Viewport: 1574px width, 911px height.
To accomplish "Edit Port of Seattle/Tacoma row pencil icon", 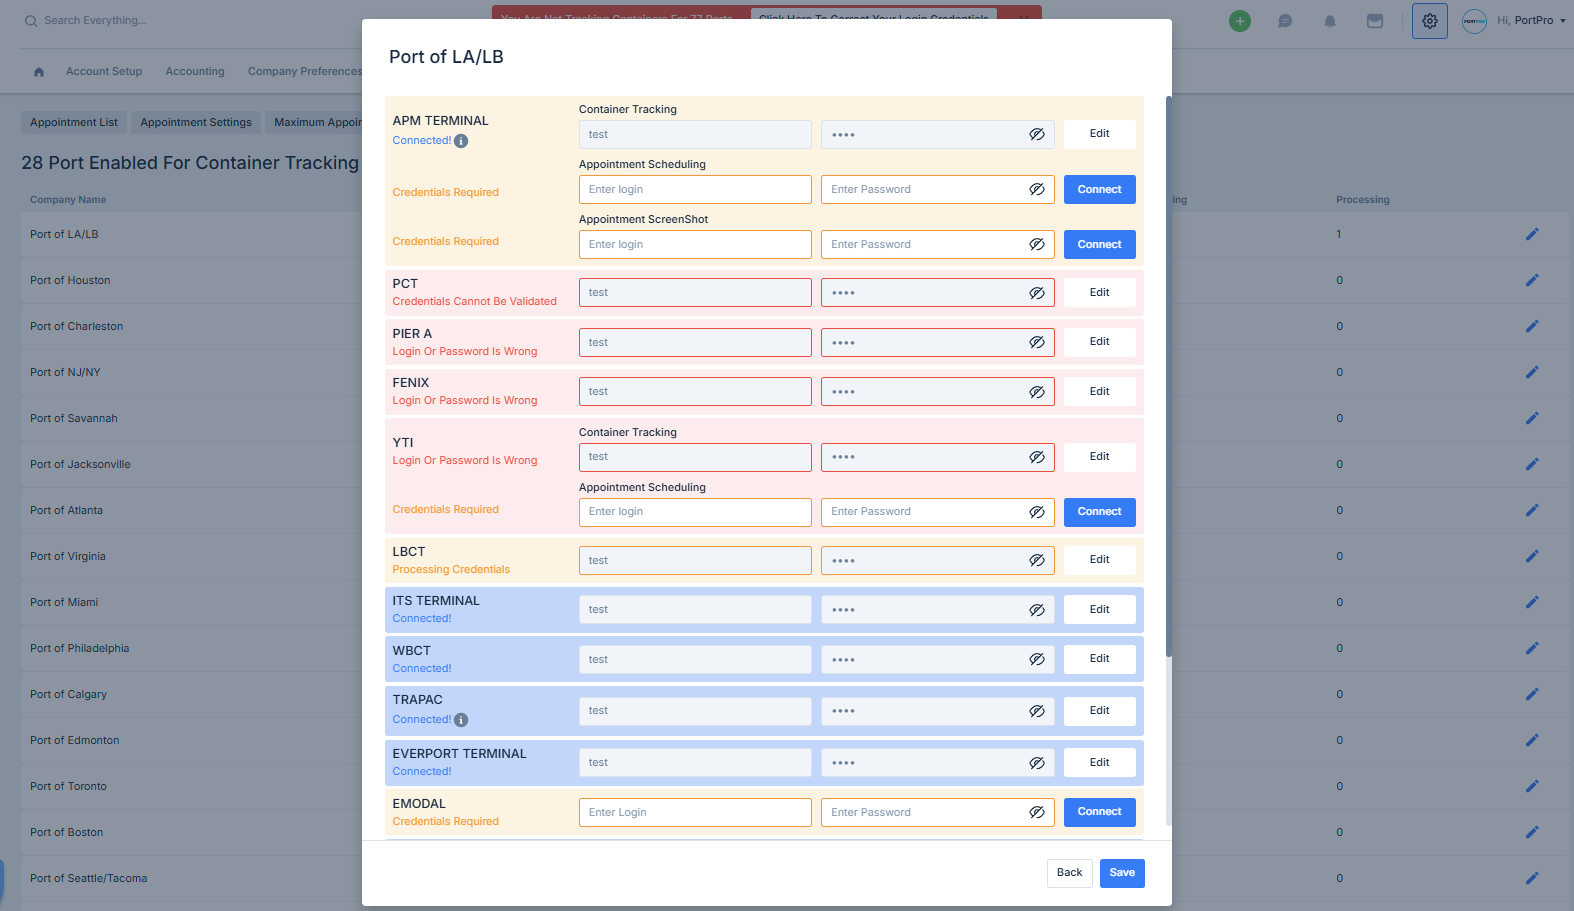I will 1532,878.
